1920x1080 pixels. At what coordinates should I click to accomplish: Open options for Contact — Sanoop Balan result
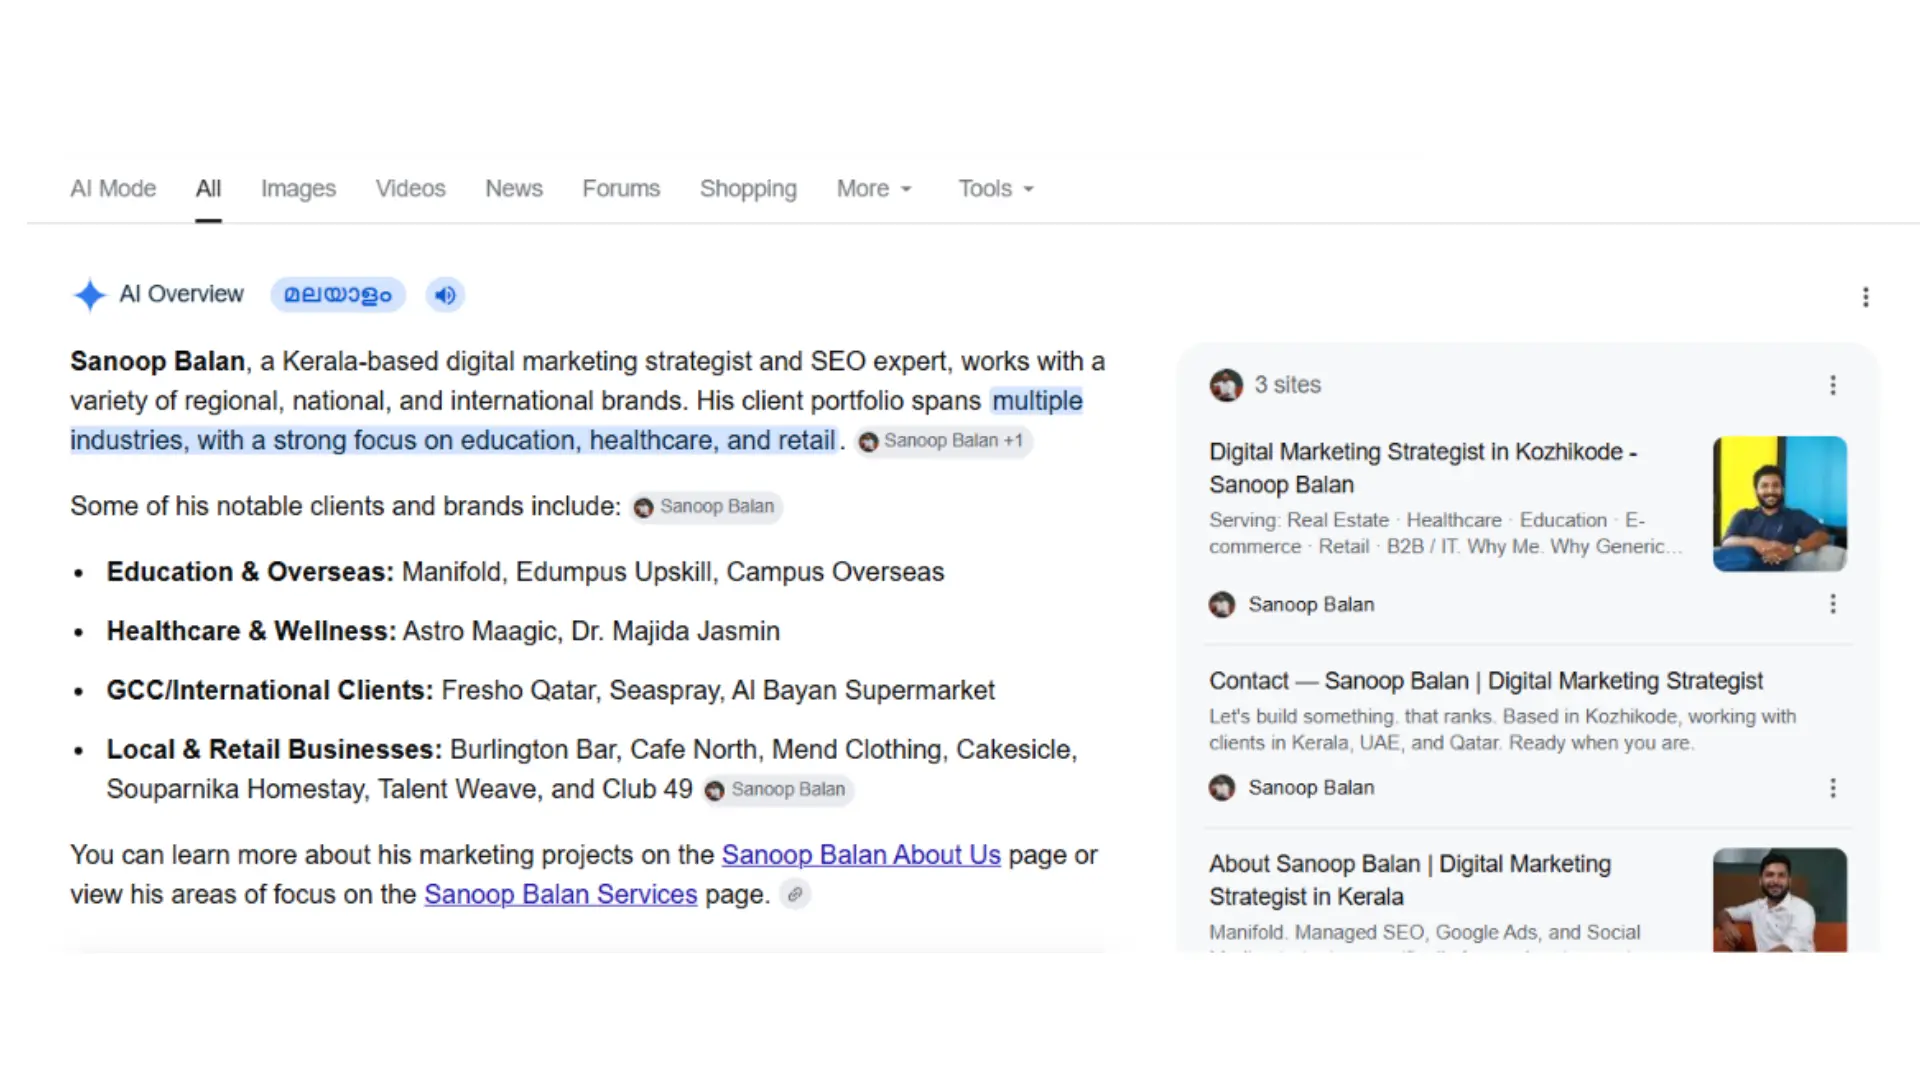1833,788
